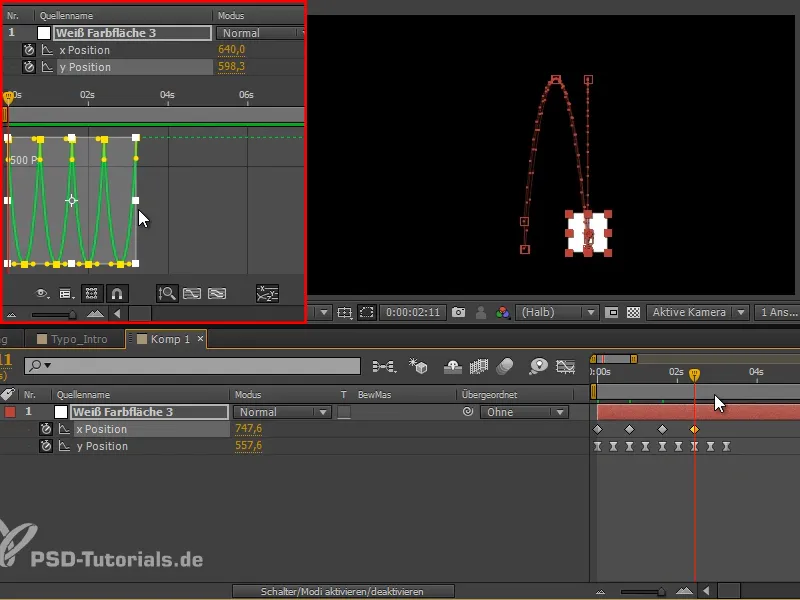Click y Position stopwatch at value 557,6
The height and width of the screenshot is (600, 800).
[46, 446]
